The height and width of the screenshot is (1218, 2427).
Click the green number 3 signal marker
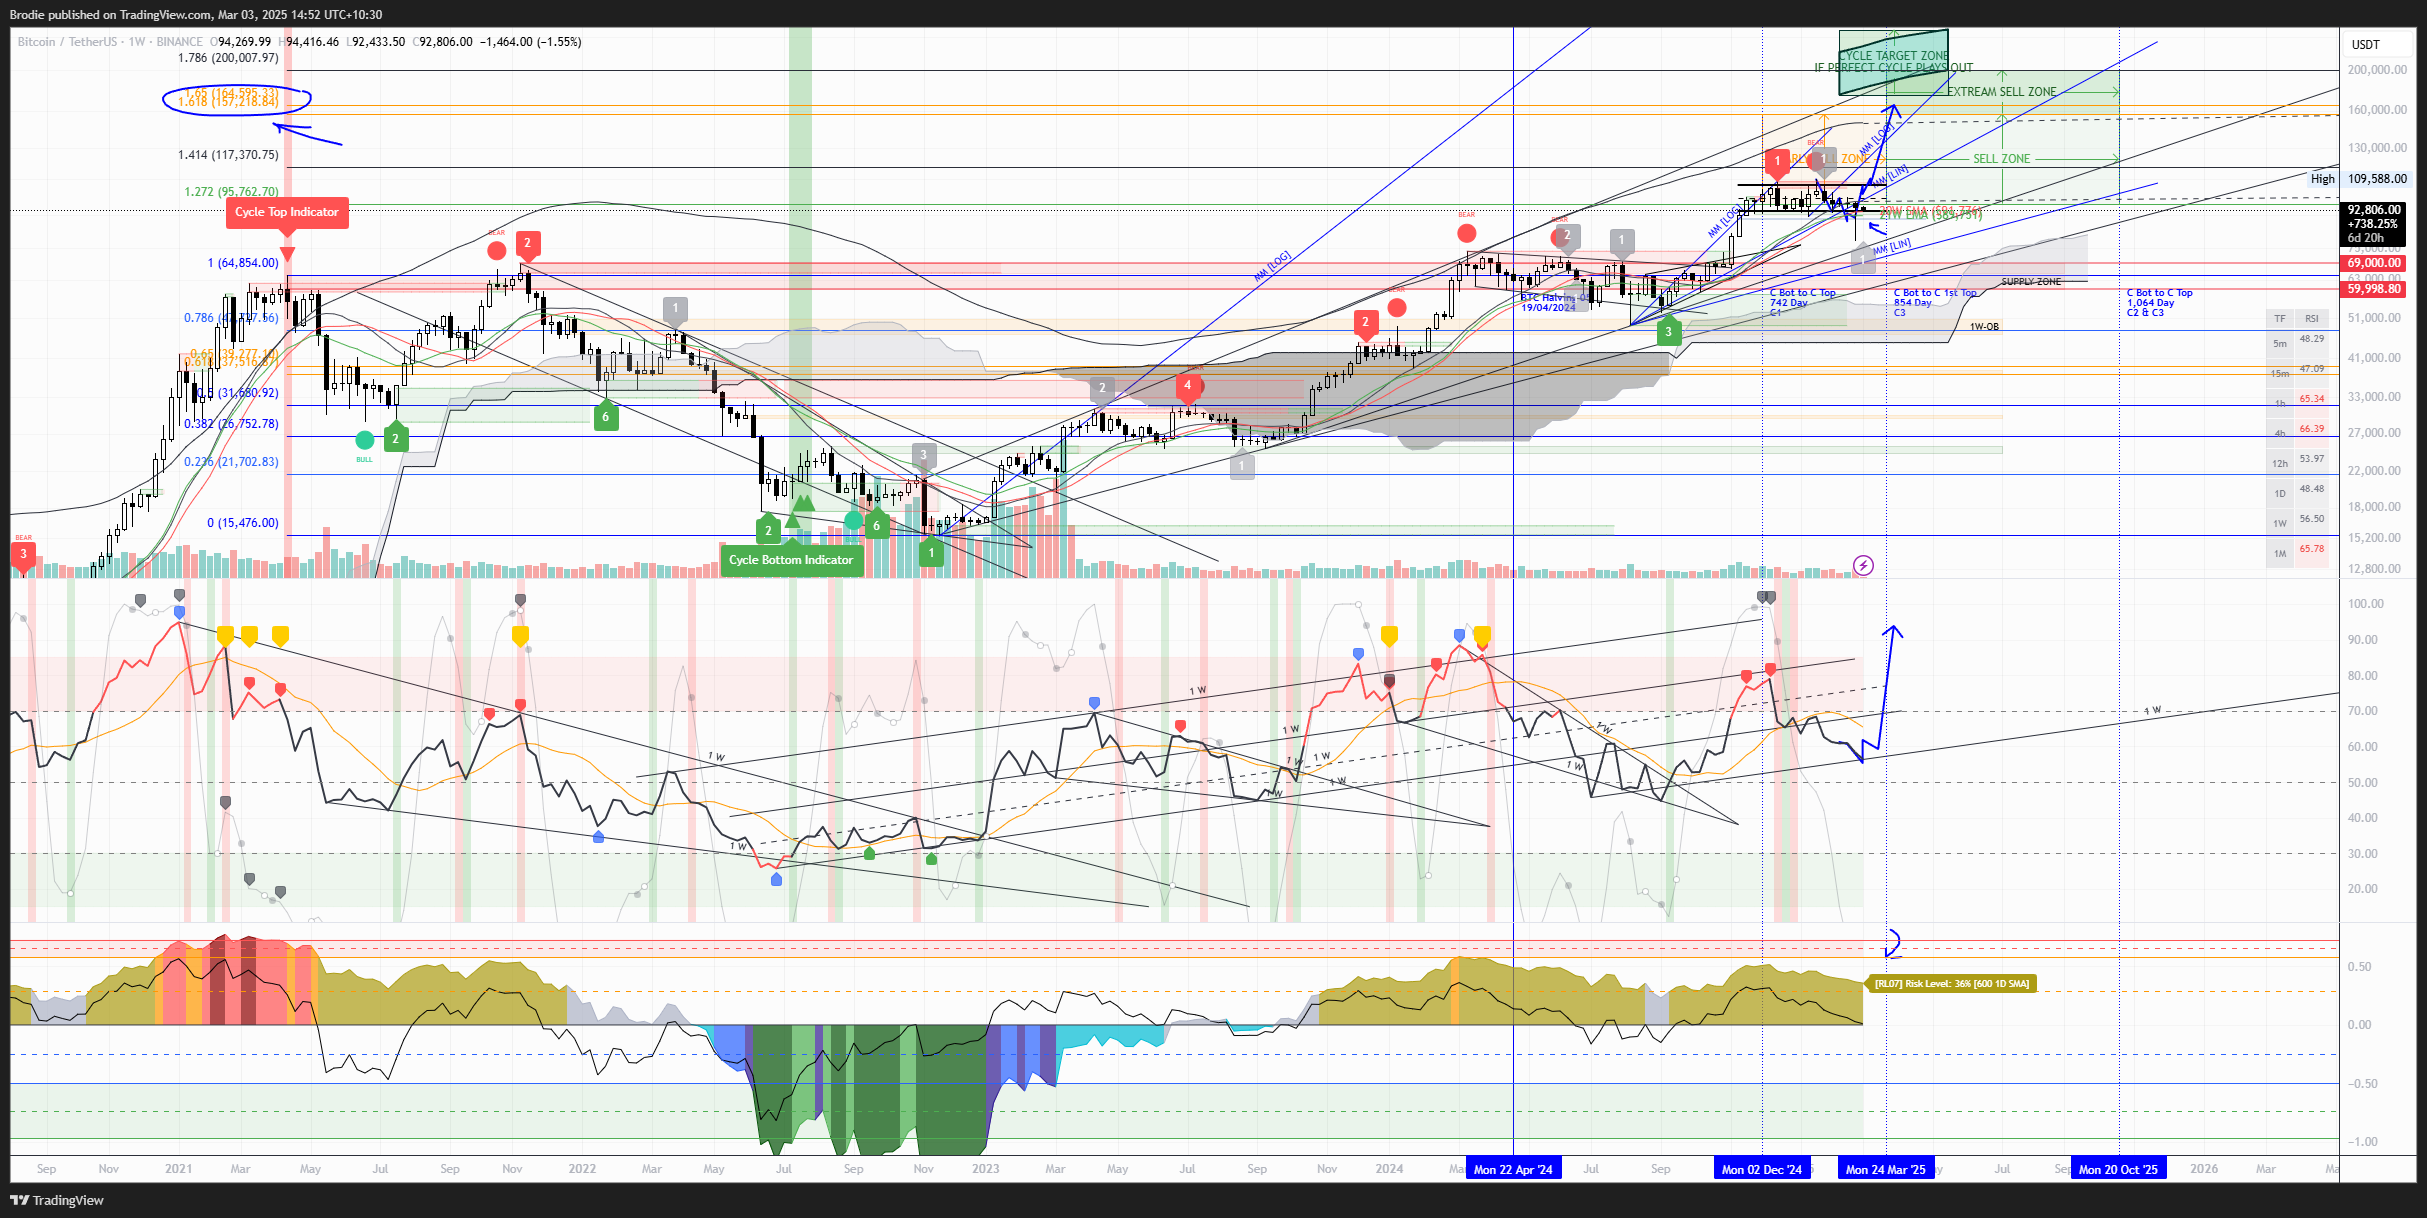tap(1668, 332)
